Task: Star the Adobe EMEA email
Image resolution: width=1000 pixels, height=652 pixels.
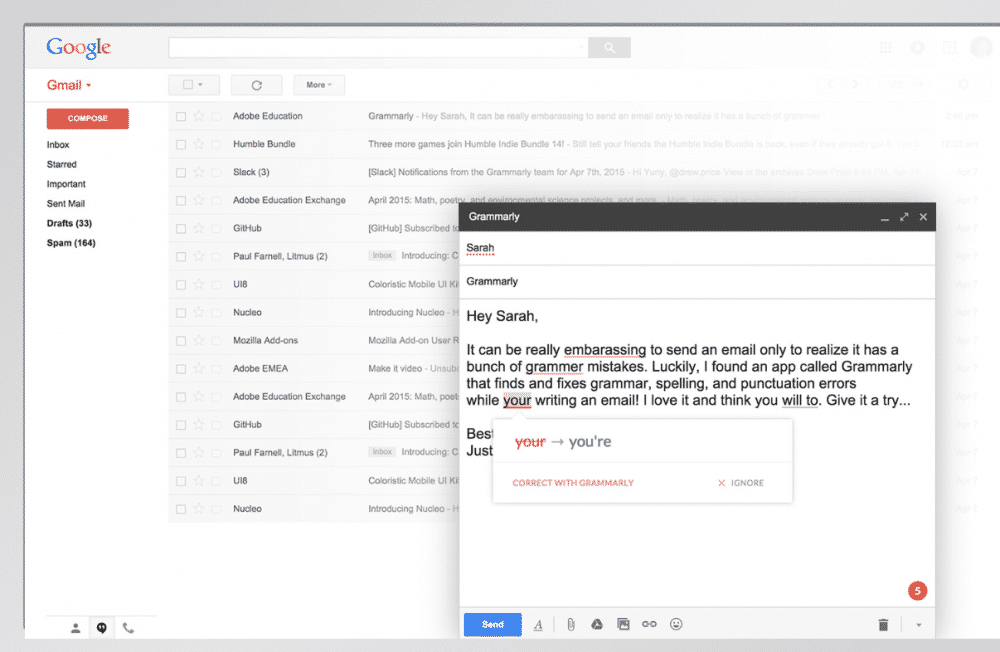Action: [199, 369]
